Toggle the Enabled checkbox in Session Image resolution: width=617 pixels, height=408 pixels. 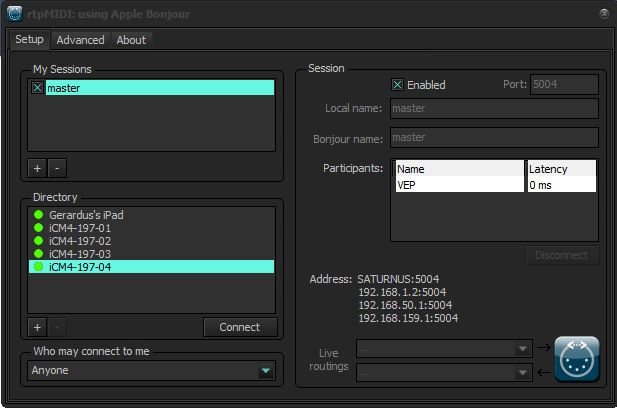click(397, 85)
